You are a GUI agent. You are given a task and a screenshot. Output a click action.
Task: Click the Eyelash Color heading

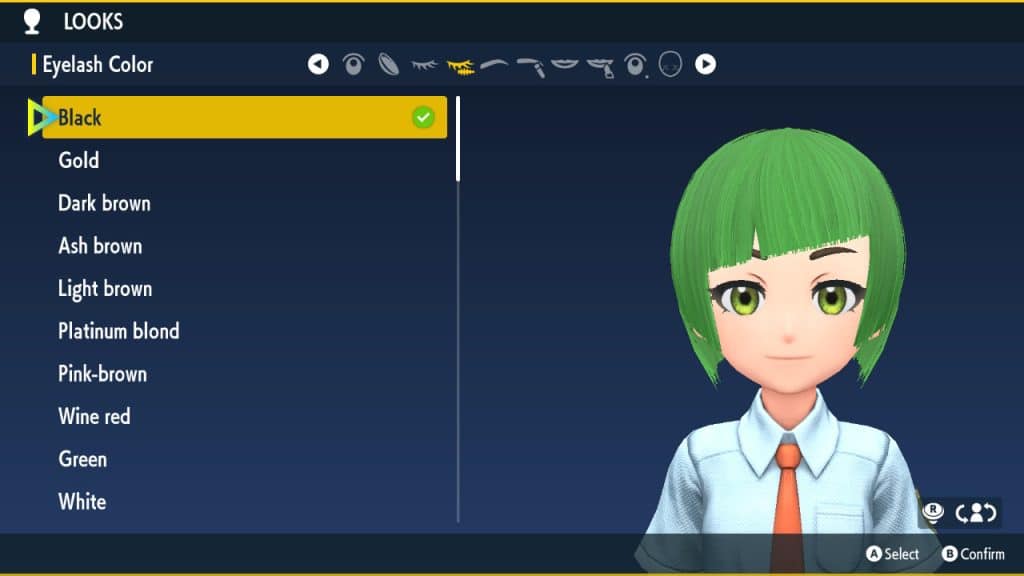[x=97, y=65]
